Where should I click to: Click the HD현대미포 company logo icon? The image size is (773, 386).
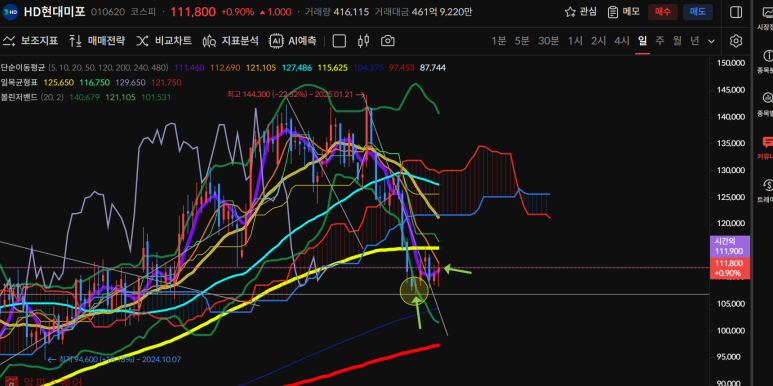[x=10, y=11]
